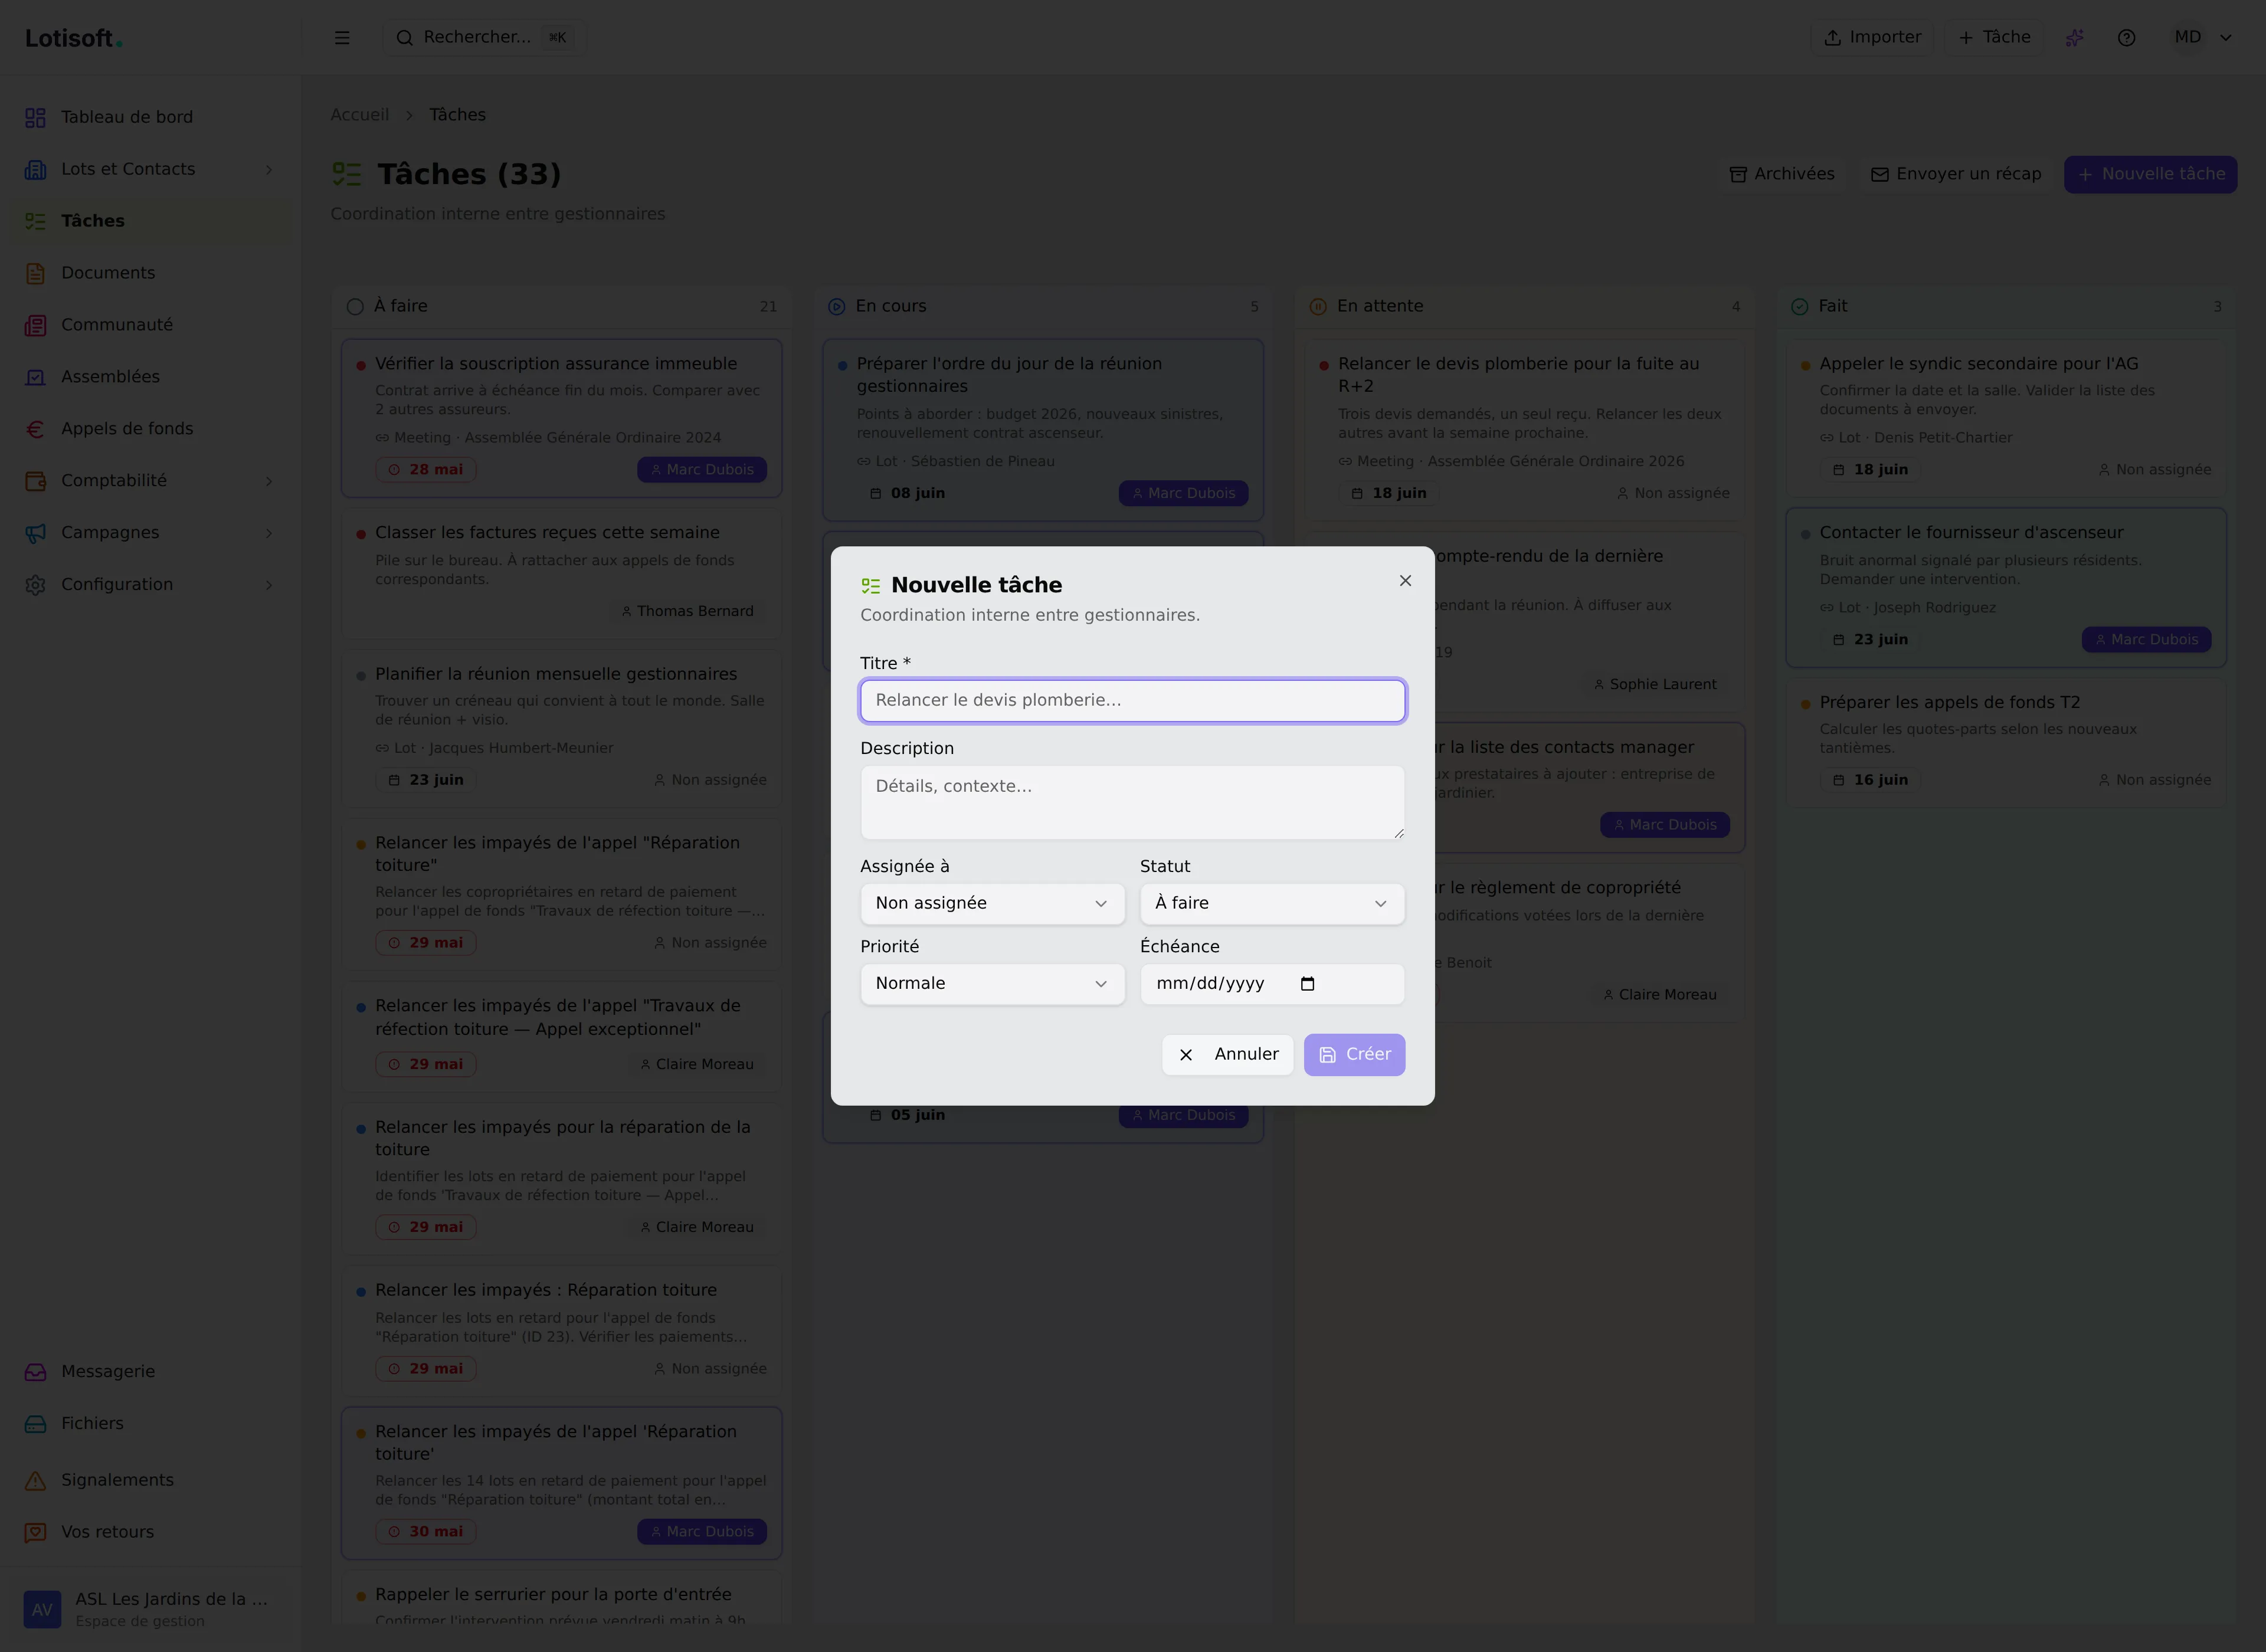
Task: Click the Importer button
Action: pos(1872,38)
